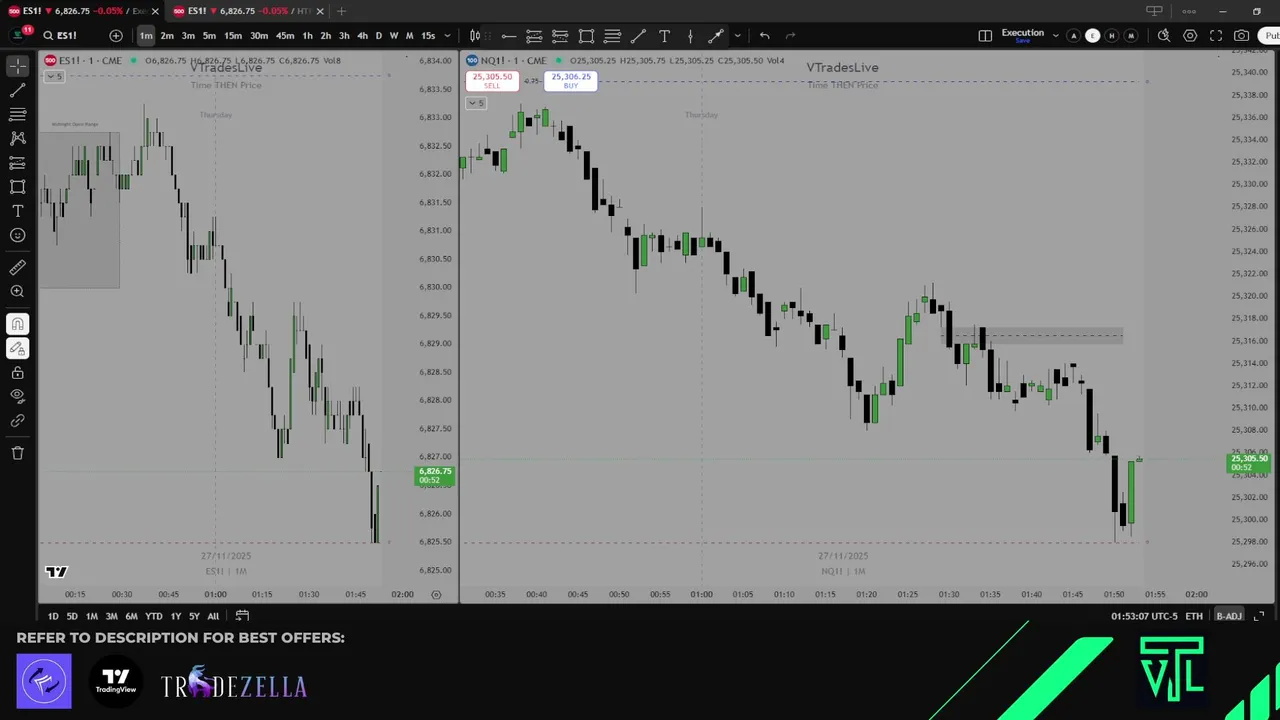Collapse the ES1! indicator legend expander
This screenshot has width=1280, height=720.
[54, 77]
